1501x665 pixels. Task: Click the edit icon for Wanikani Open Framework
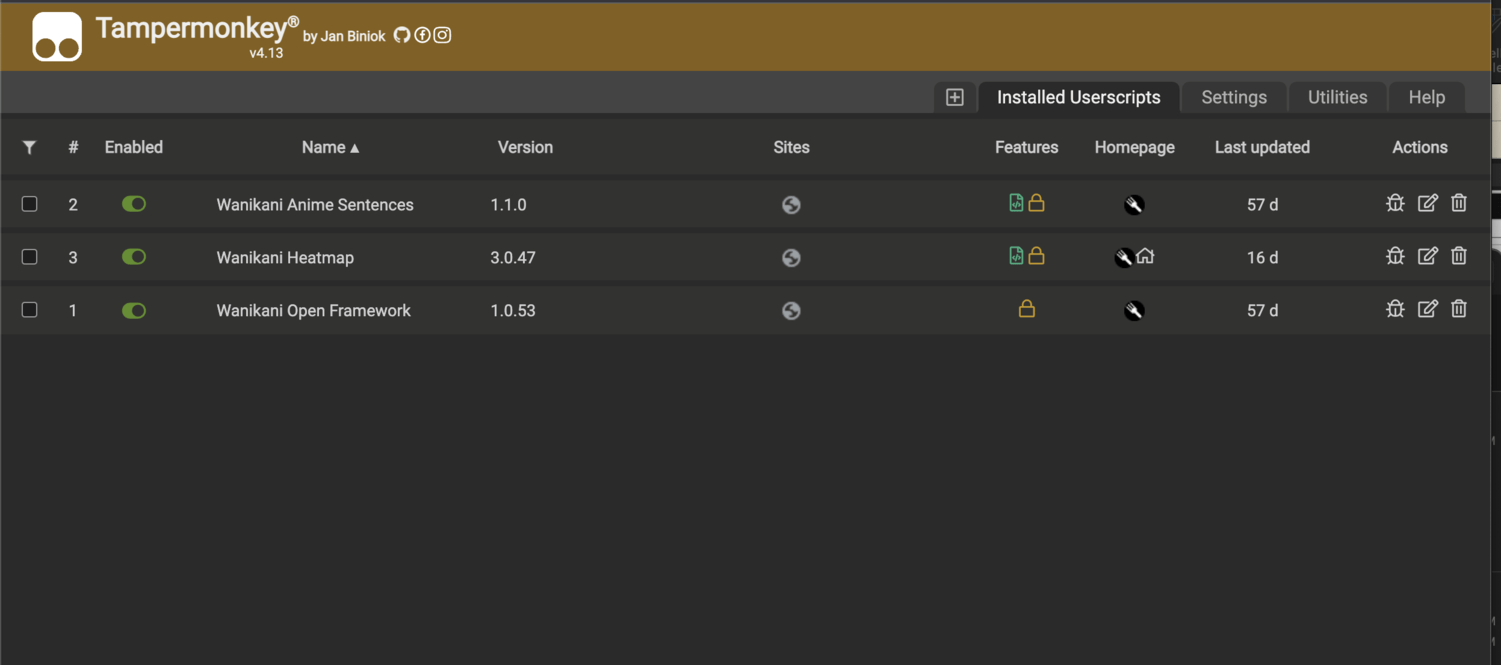point(1428,309)
